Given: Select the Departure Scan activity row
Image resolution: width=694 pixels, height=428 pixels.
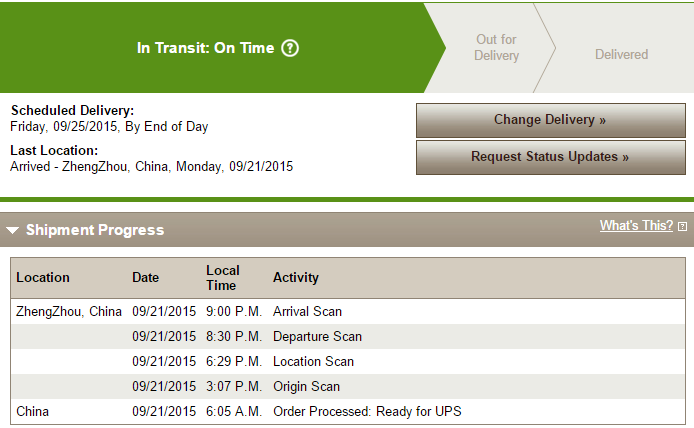Looking at the screenshot, I should (x=348, y=336).
